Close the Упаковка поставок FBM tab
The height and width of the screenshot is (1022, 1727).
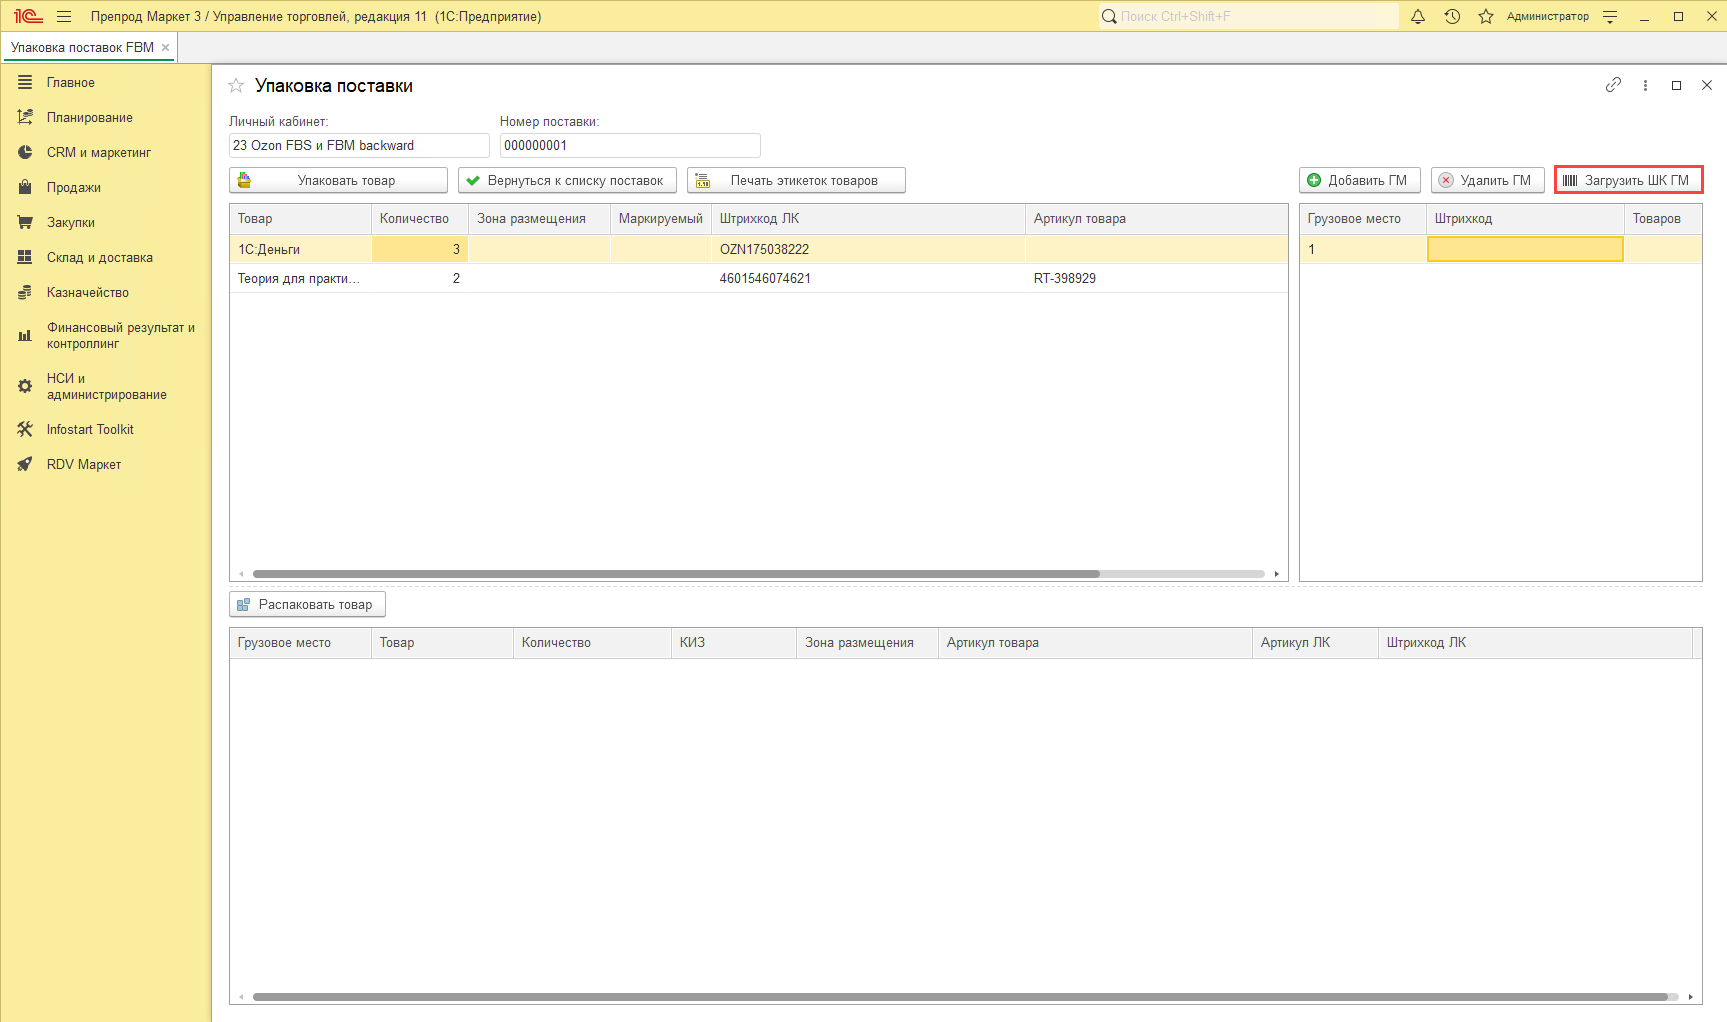166,47
